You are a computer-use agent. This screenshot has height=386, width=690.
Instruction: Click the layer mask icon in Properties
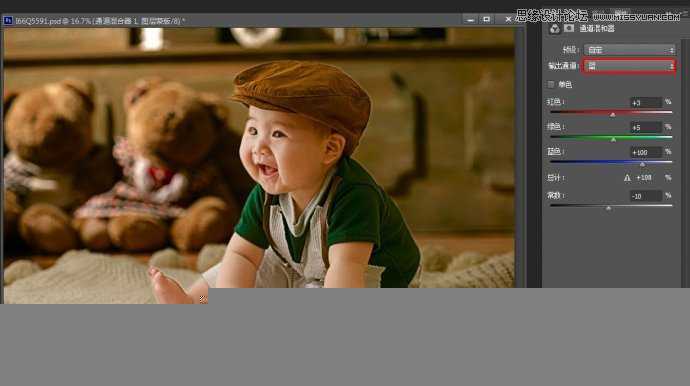[x=569, y=28]
